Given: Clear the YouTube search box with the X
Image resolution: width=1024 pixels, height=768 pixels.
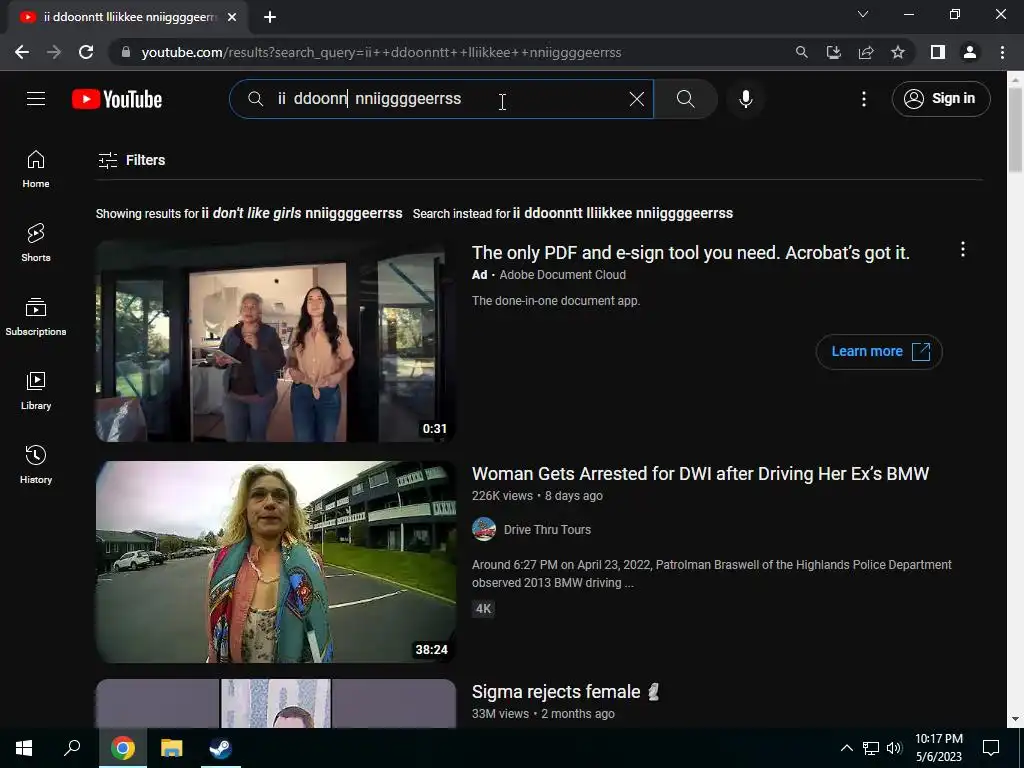Looking at the screenshot, I should (x=637, y=99).
